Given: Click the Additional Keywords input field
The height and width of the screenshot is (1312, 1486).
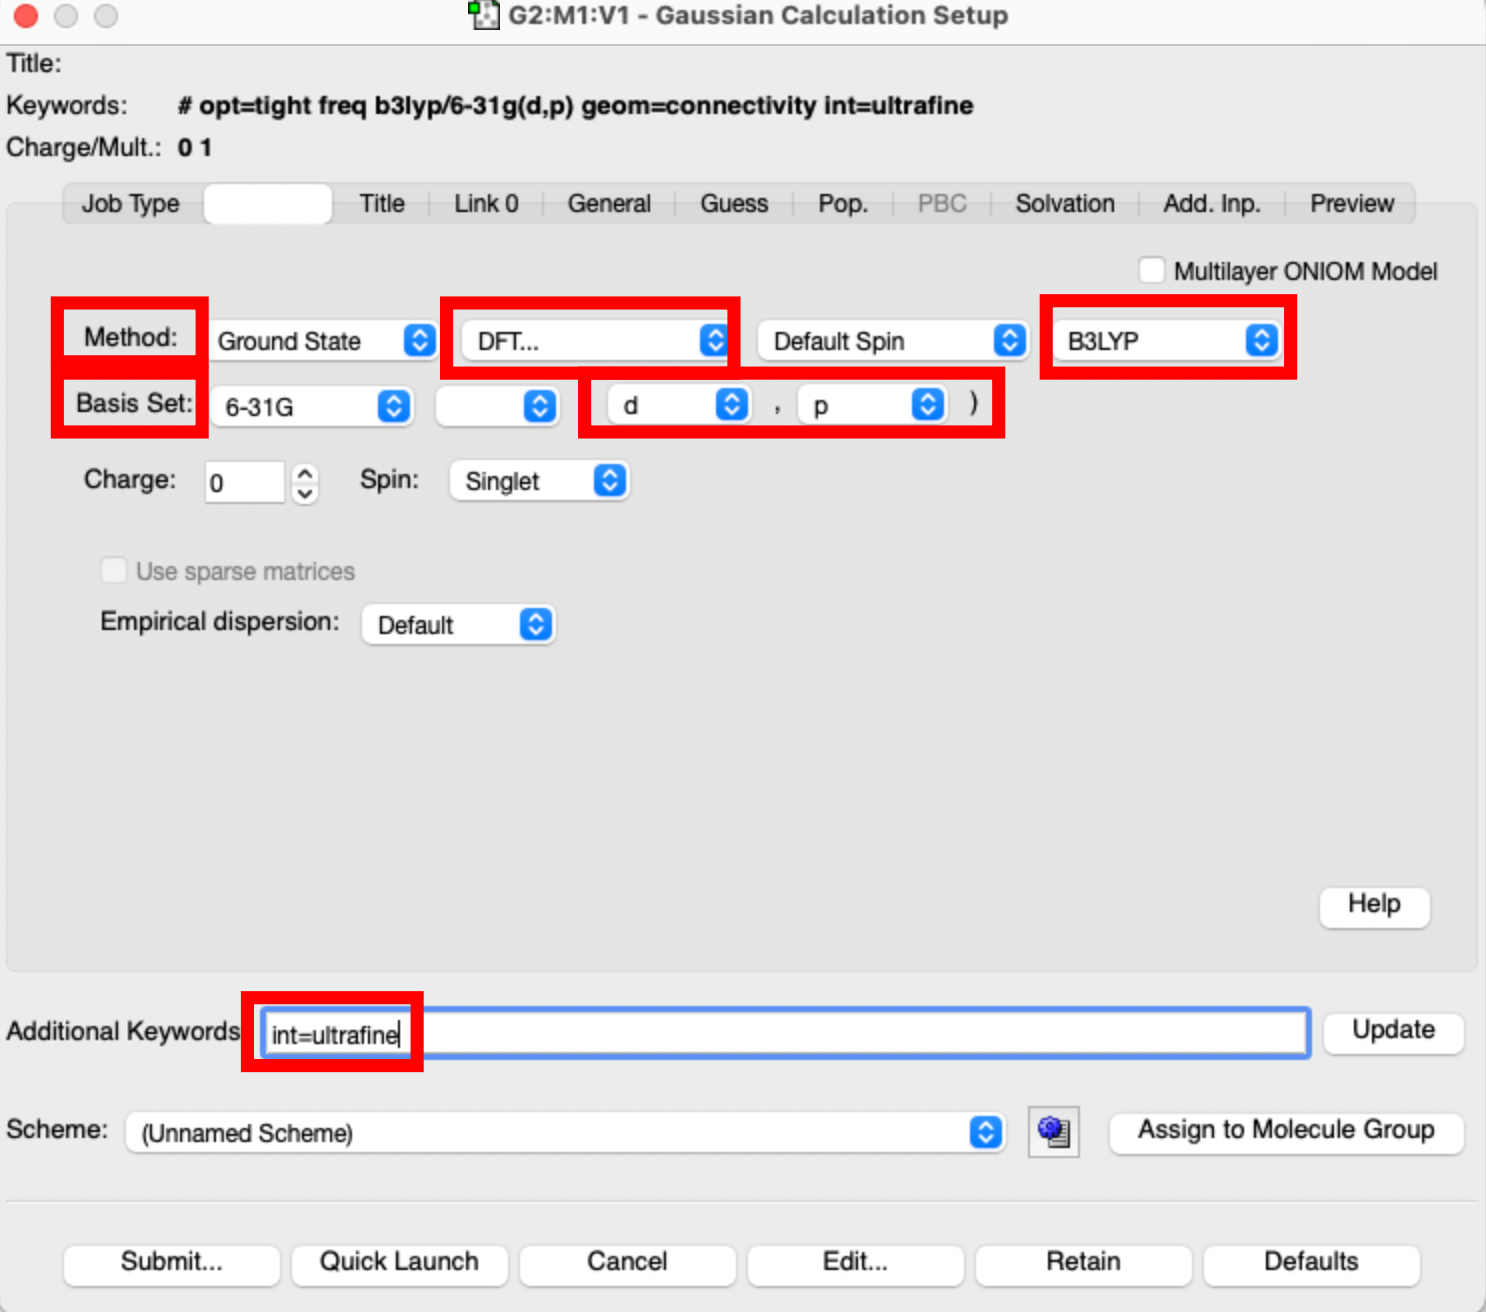Looking at the screenshot, I should 786,1034.
